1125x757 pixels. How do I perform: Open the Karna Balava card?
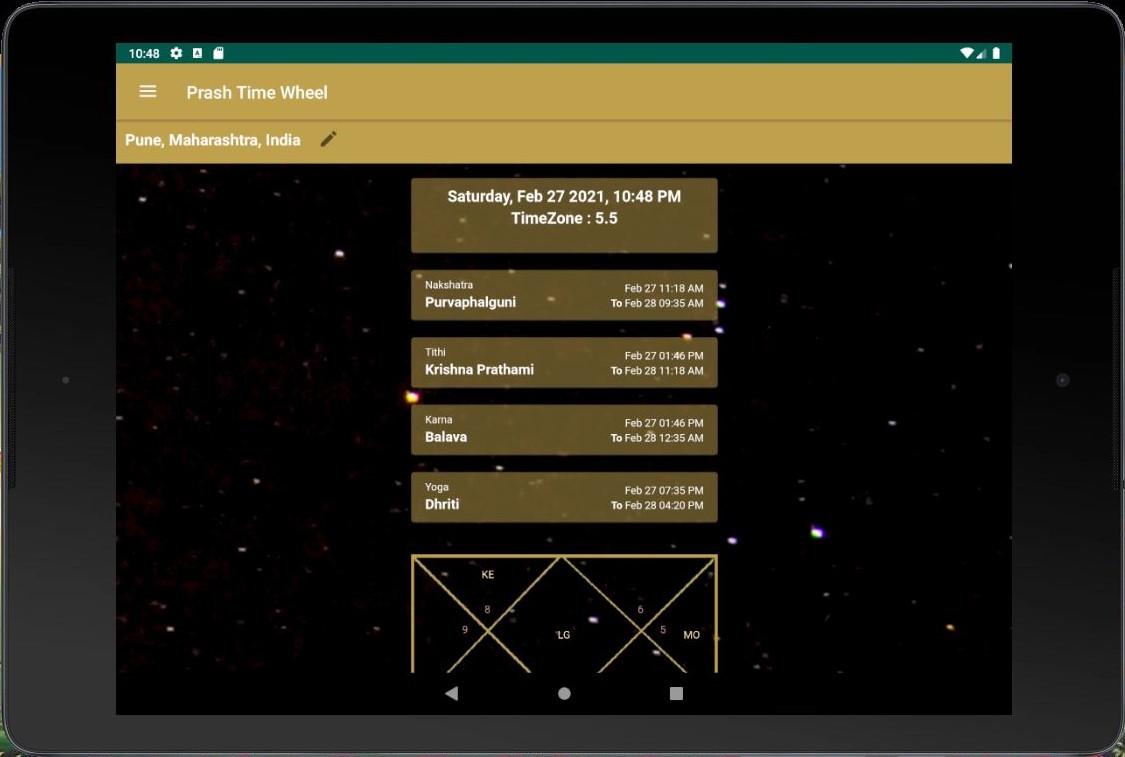click(564, 430)
